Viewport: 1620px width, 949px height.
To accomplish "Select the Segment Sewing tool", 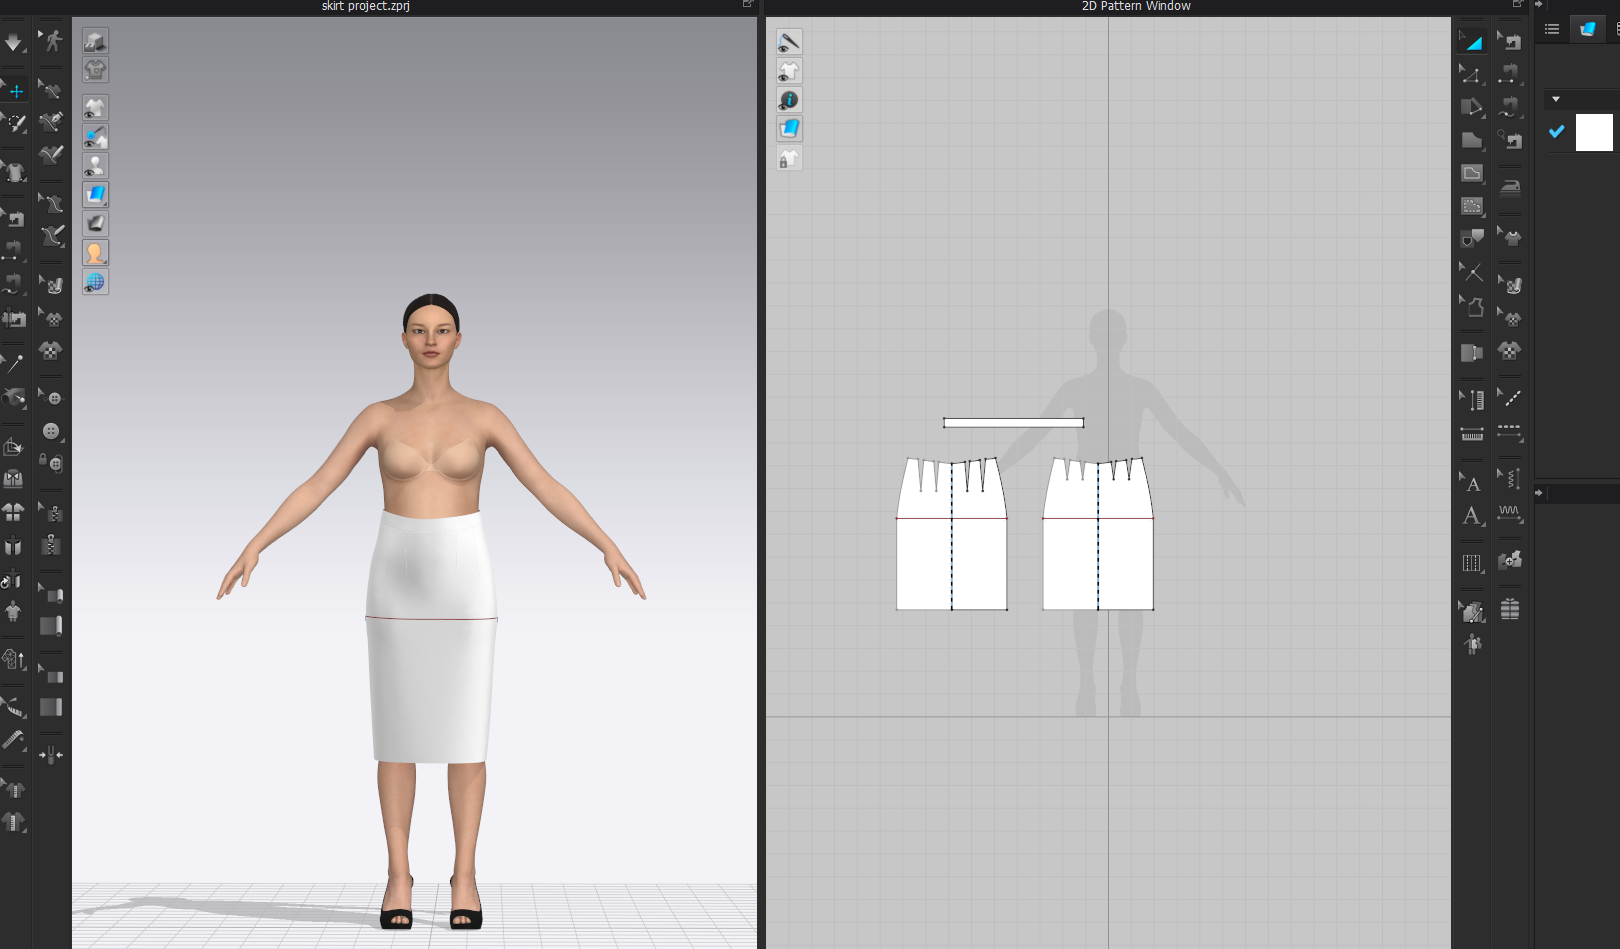I will (x=1510, y=75).
